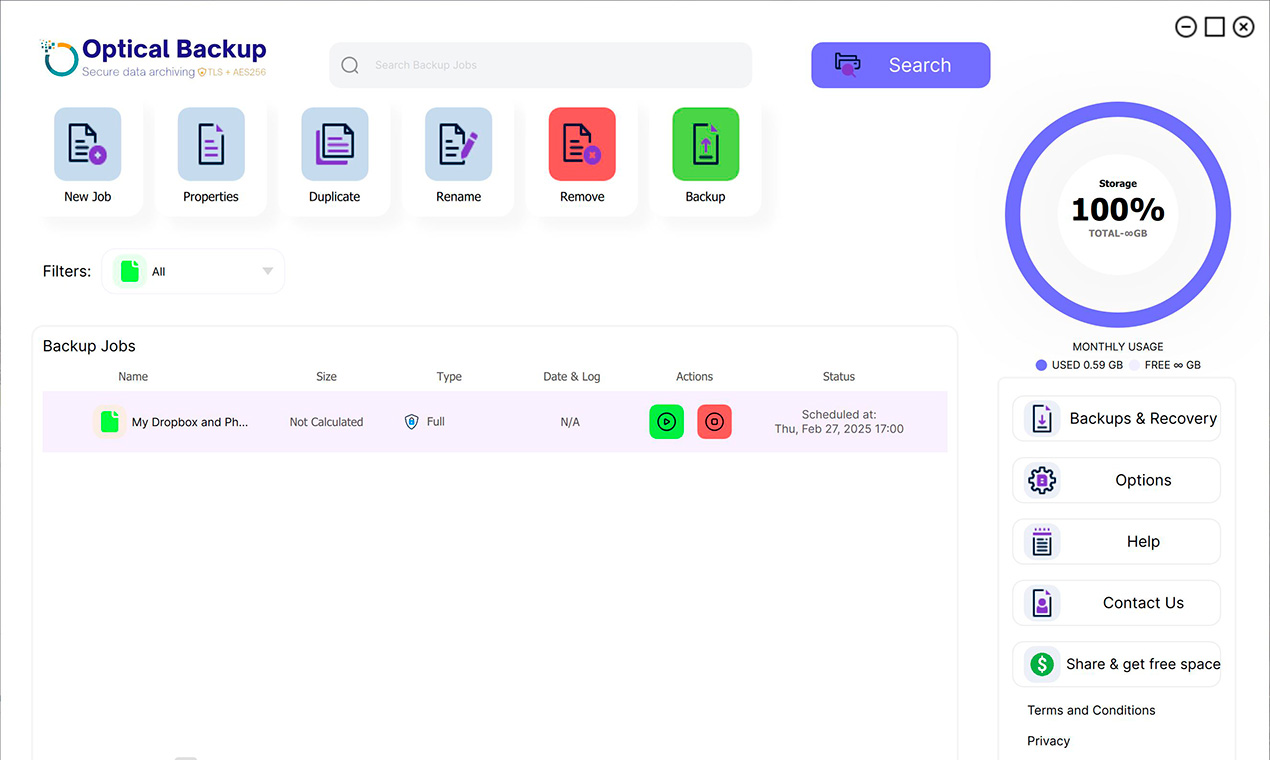Focus the Search Backup Jobs field
This screenshot has height=760, width=1270.
coord(541,65)
